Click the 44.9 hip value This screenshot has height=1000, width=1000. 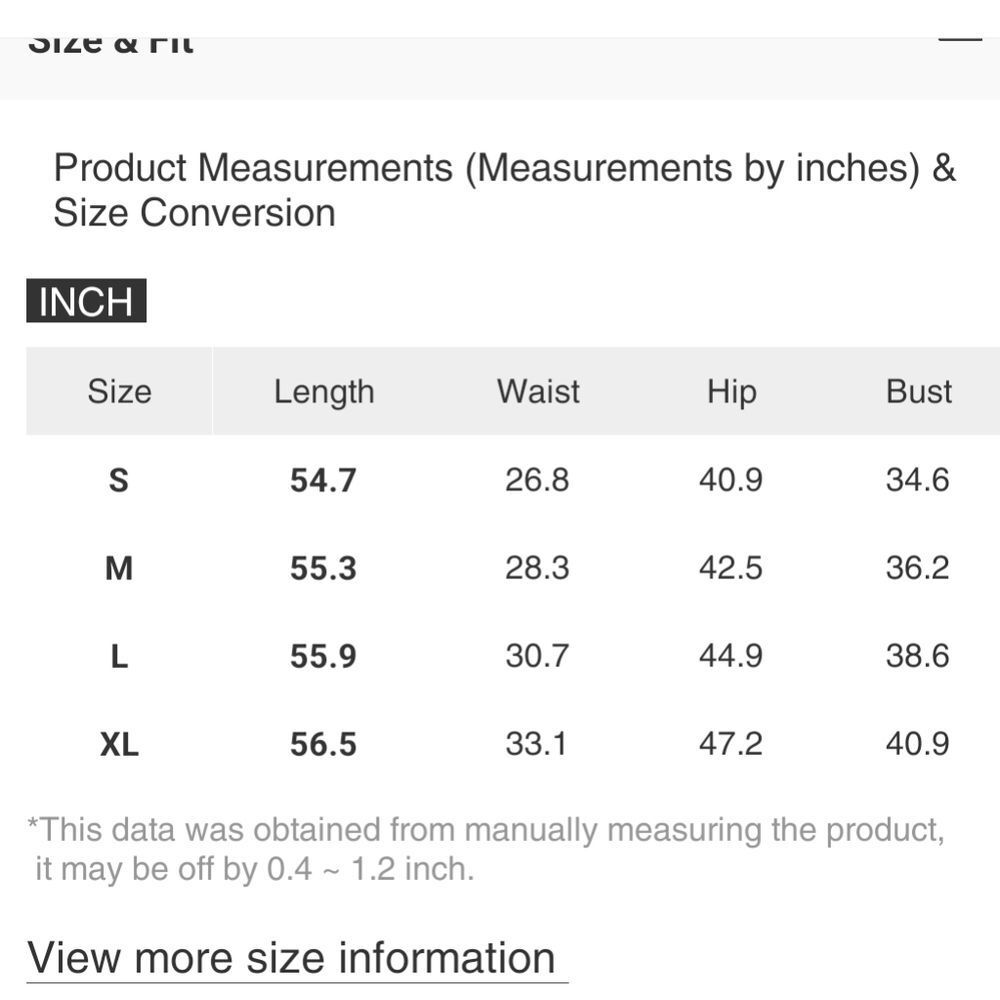731,656
